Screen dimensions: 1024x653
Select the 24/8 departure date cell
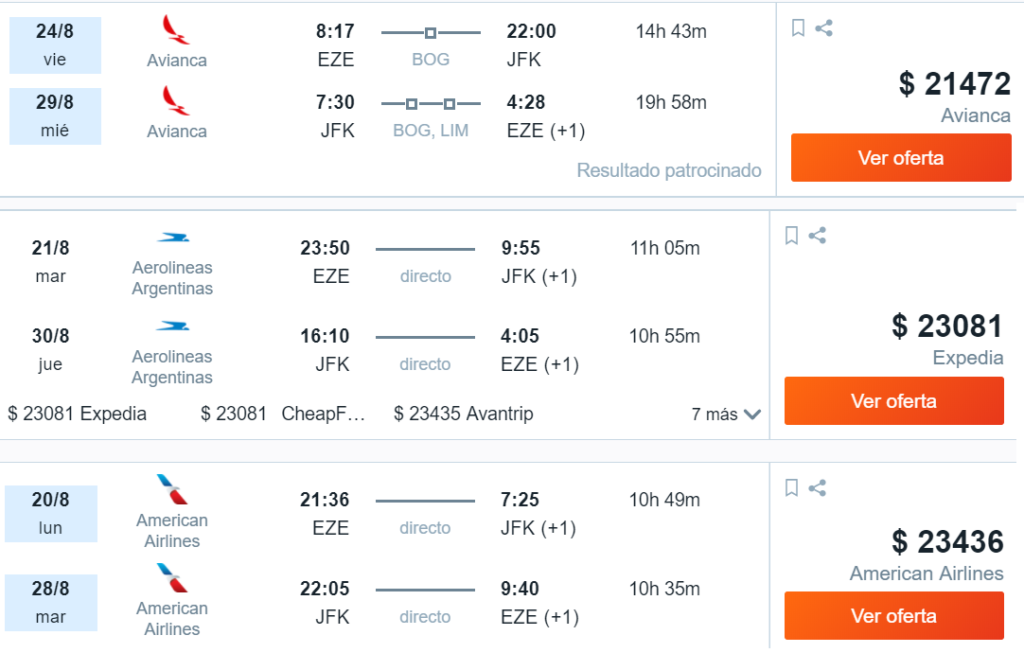(55, 45)
